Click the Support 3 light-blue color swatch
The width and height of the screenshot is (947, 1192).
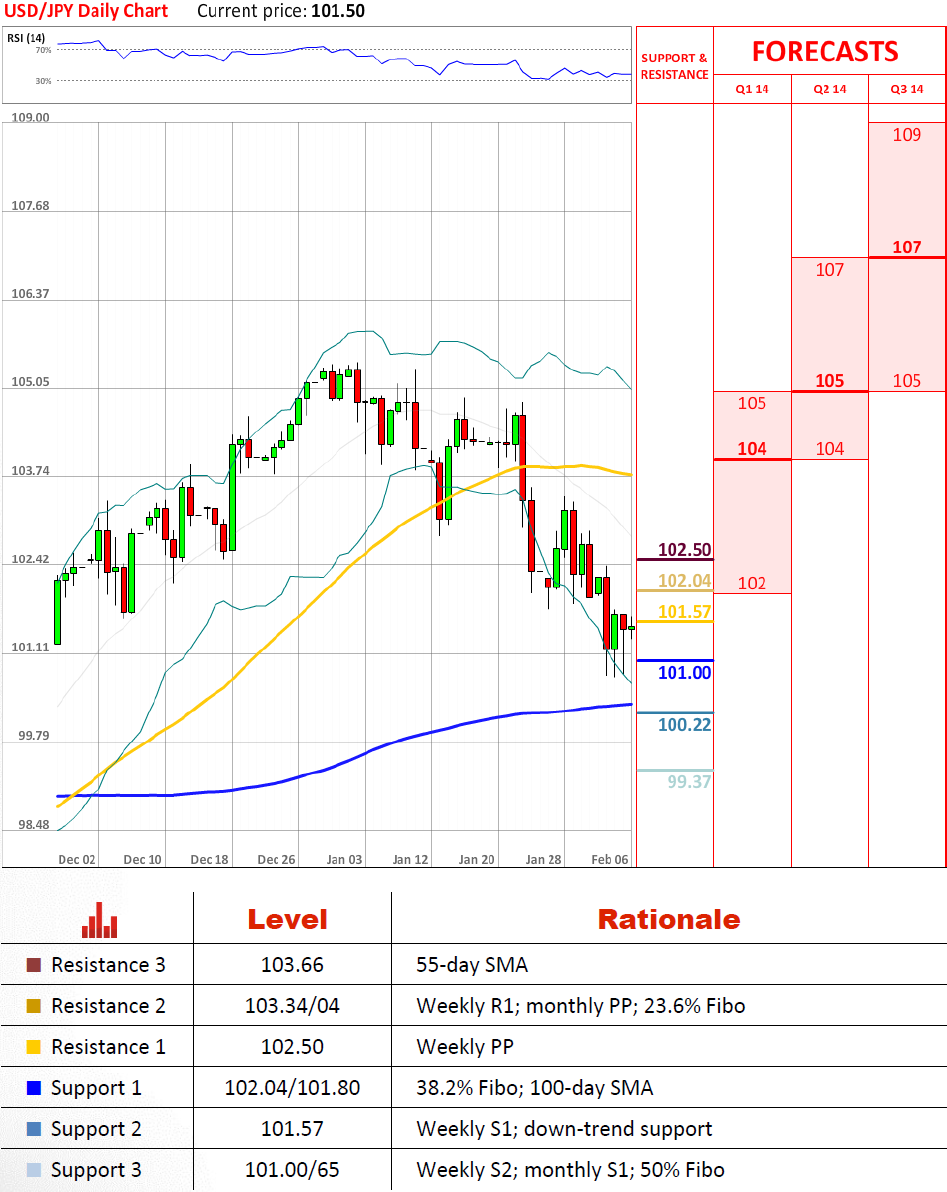[33, 1170]
